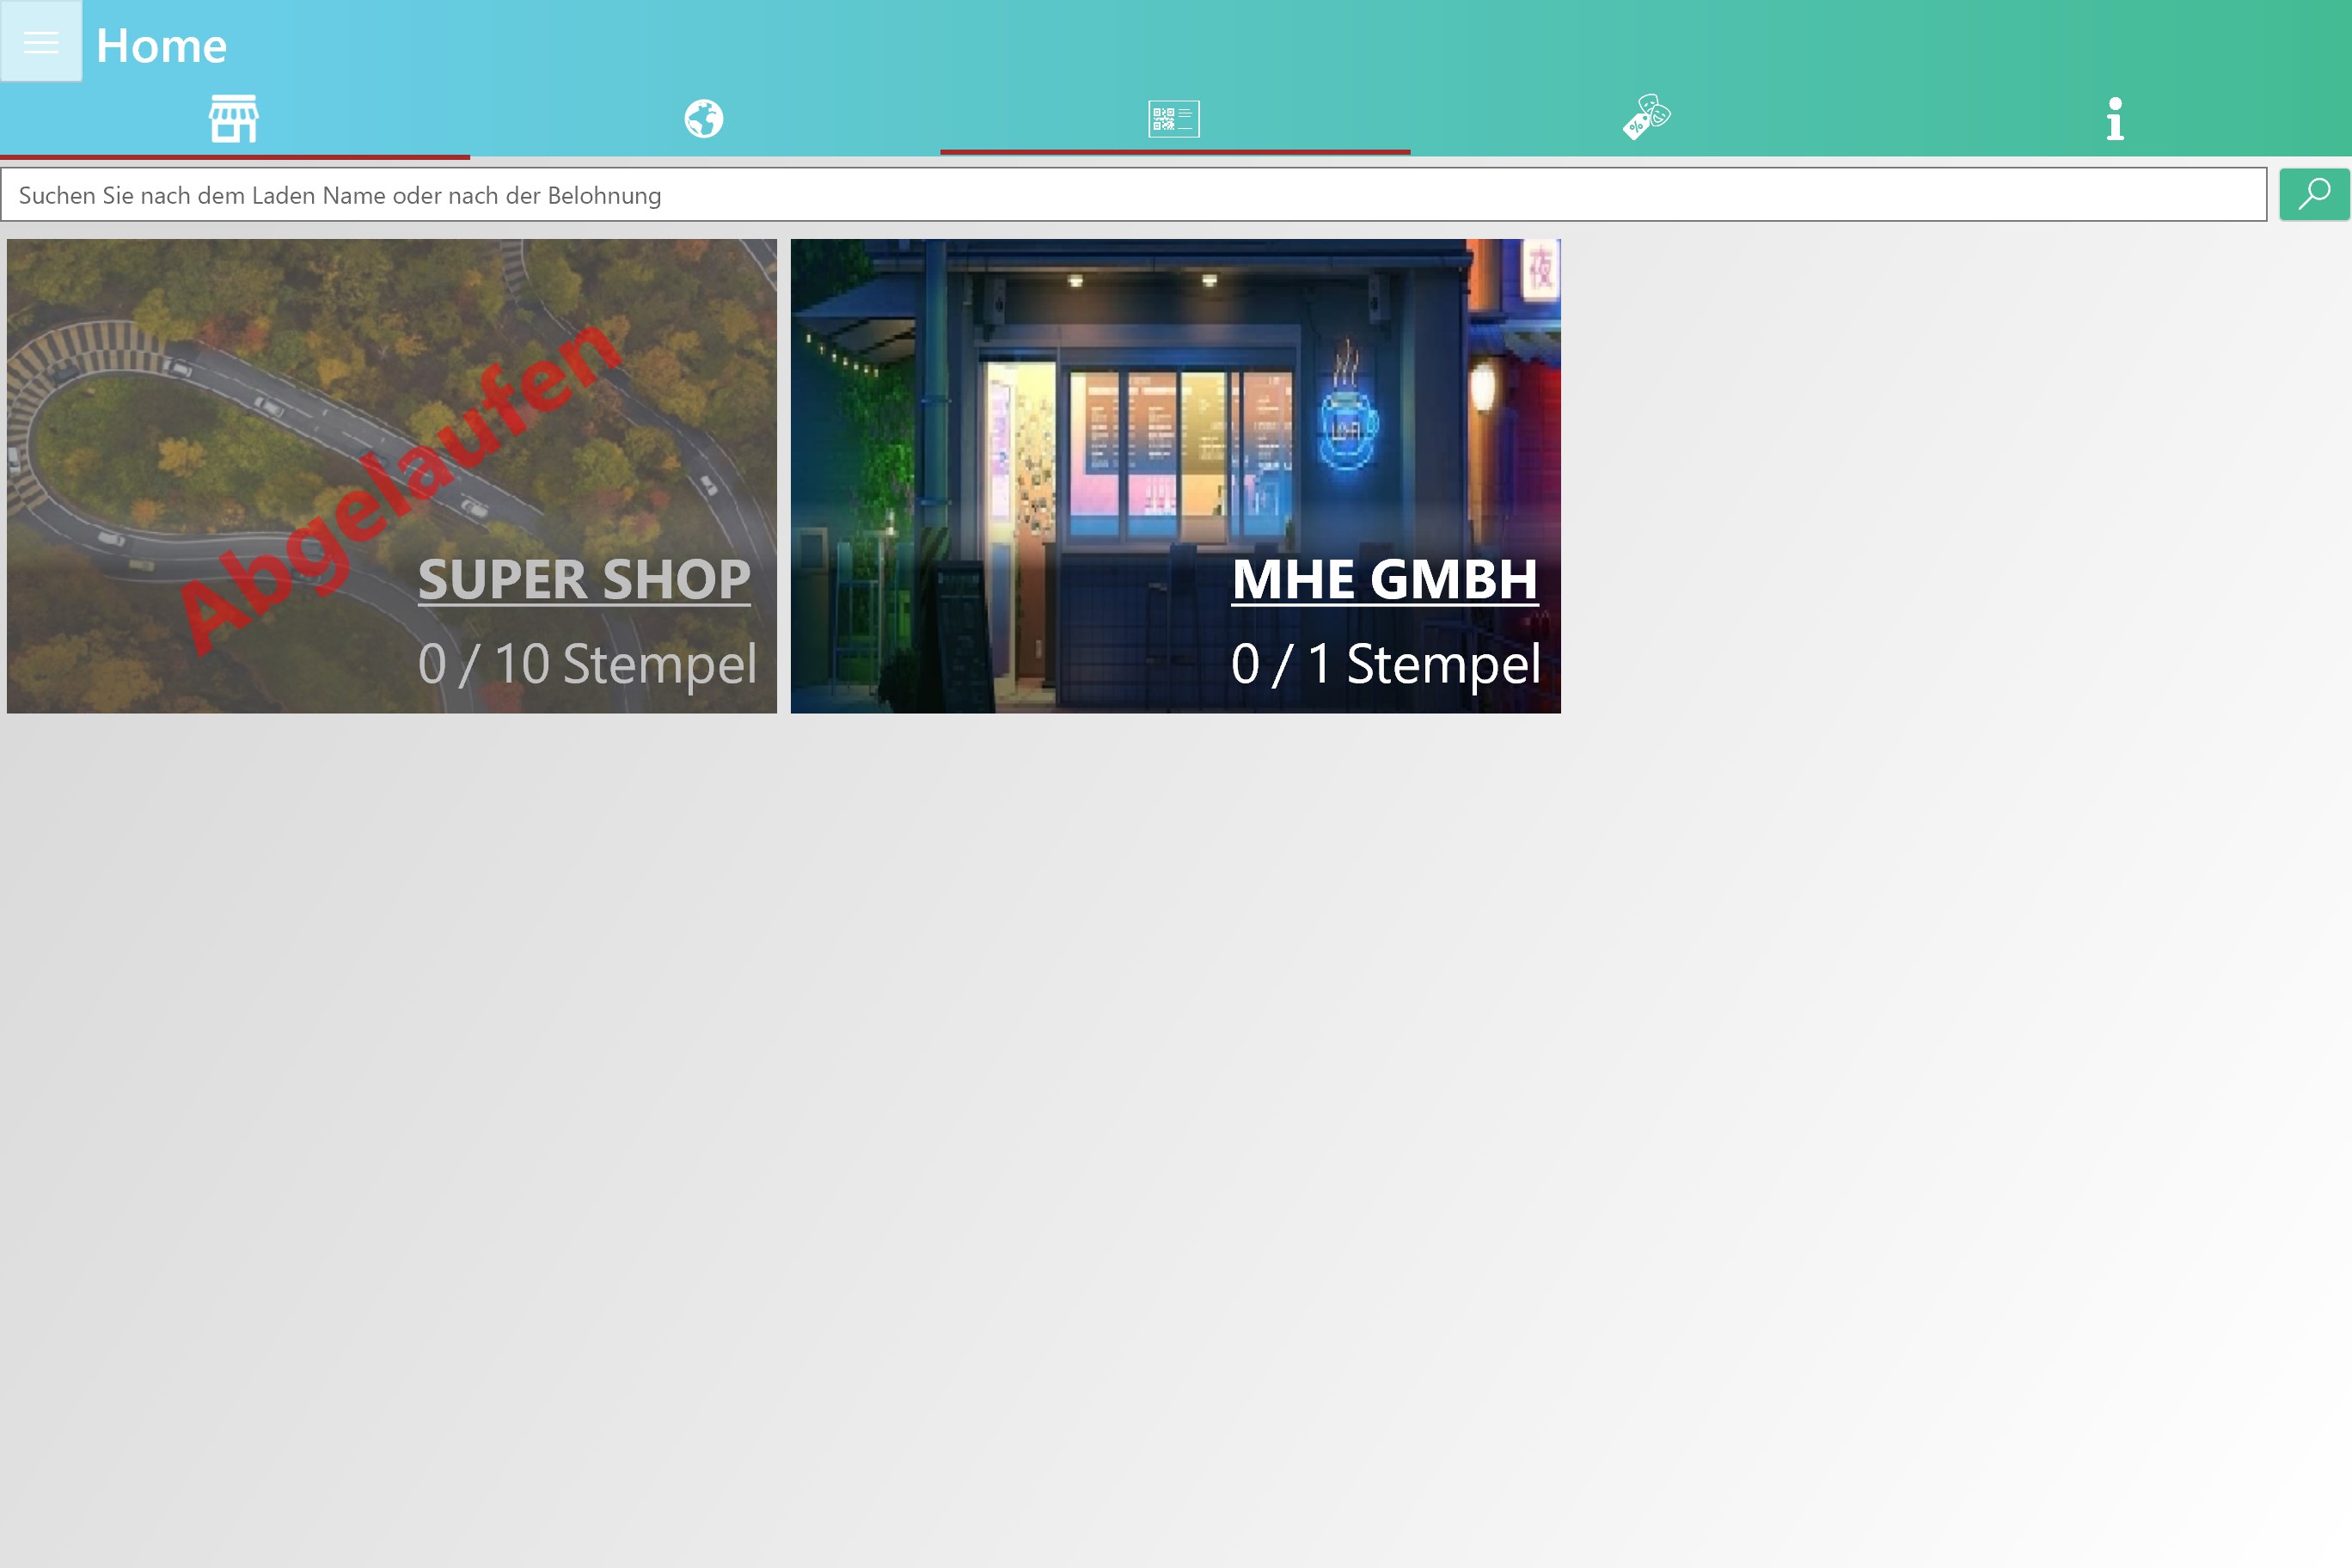Open the SUPER SHOP title link
The image size is (2352, 1568).
pyautogui.click(x=584, y=579)
